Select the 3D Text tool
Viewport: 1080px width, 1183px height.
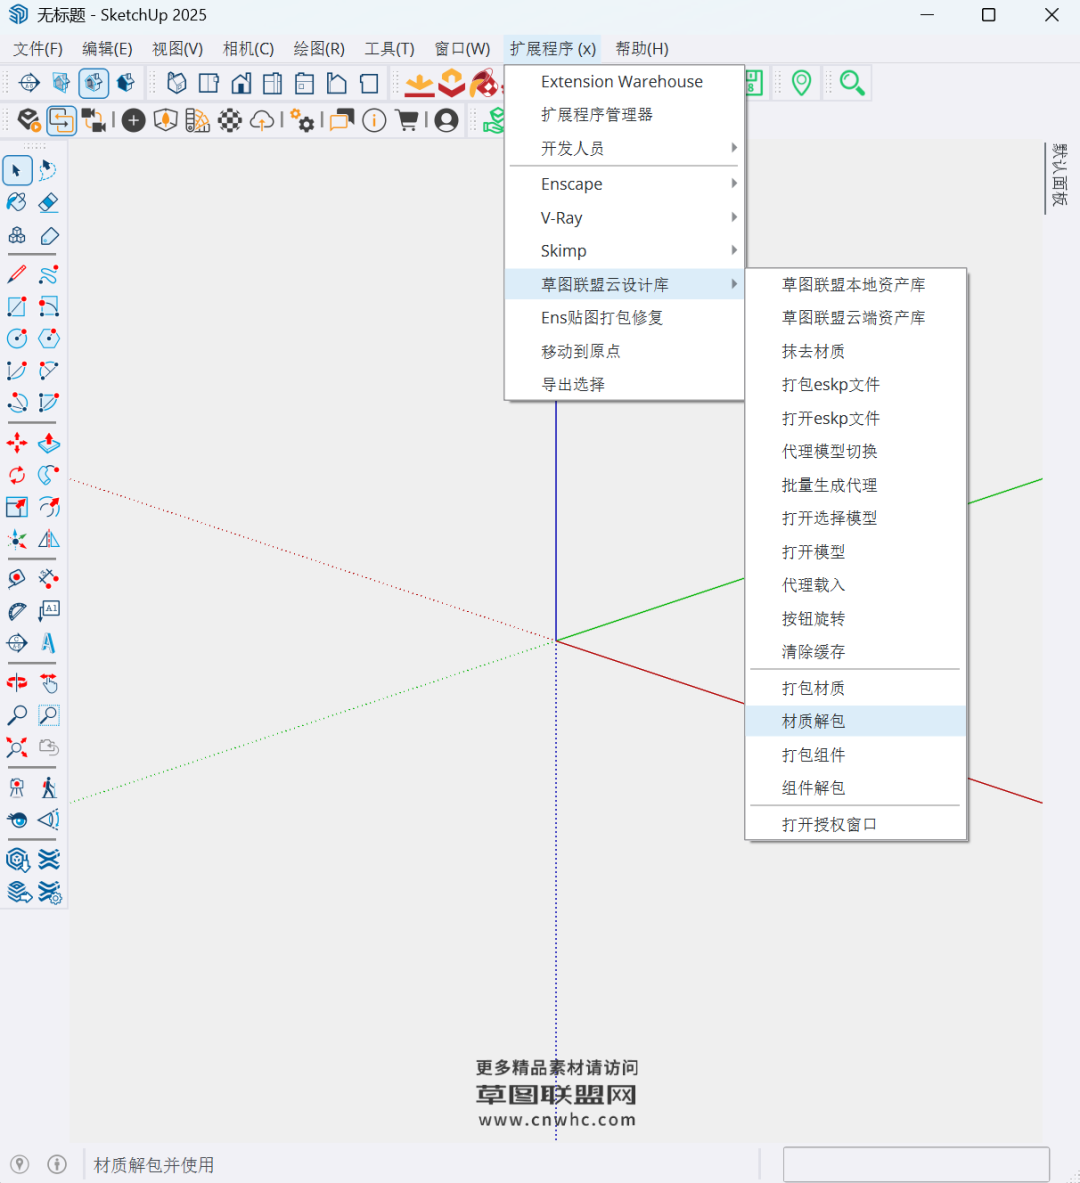tap(48, 643)
